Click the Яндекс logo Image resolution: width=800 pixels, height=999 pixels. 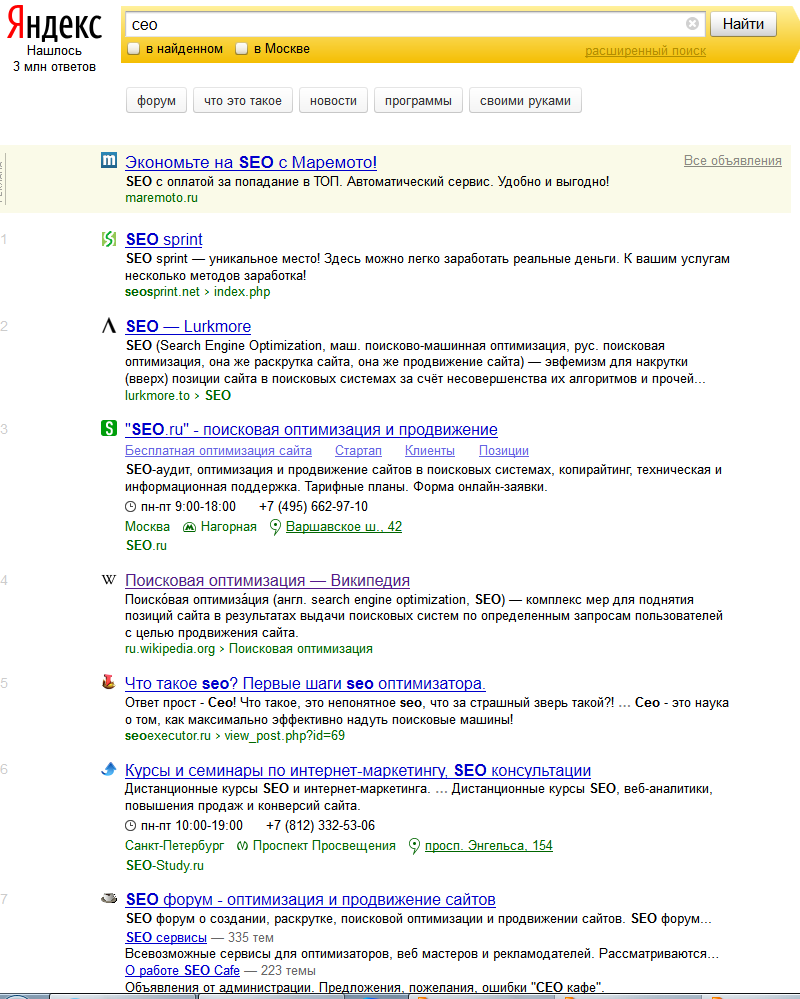coord(54,24)
